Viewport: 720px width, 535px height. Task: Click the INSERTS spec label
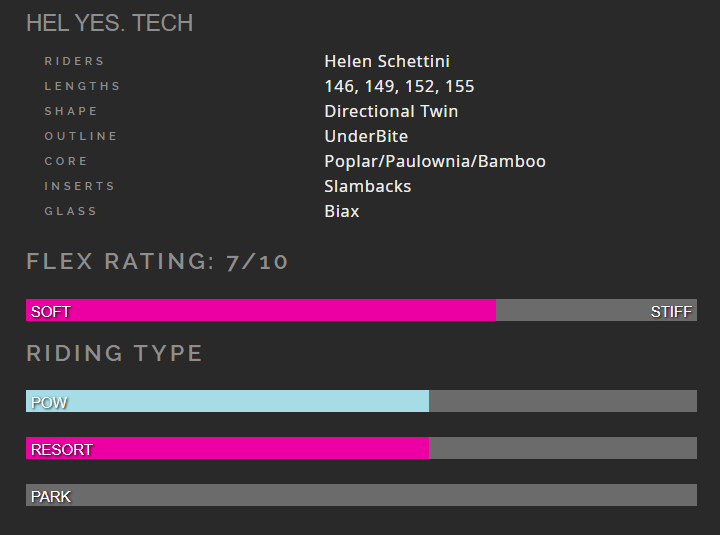[x=79, y=186]
